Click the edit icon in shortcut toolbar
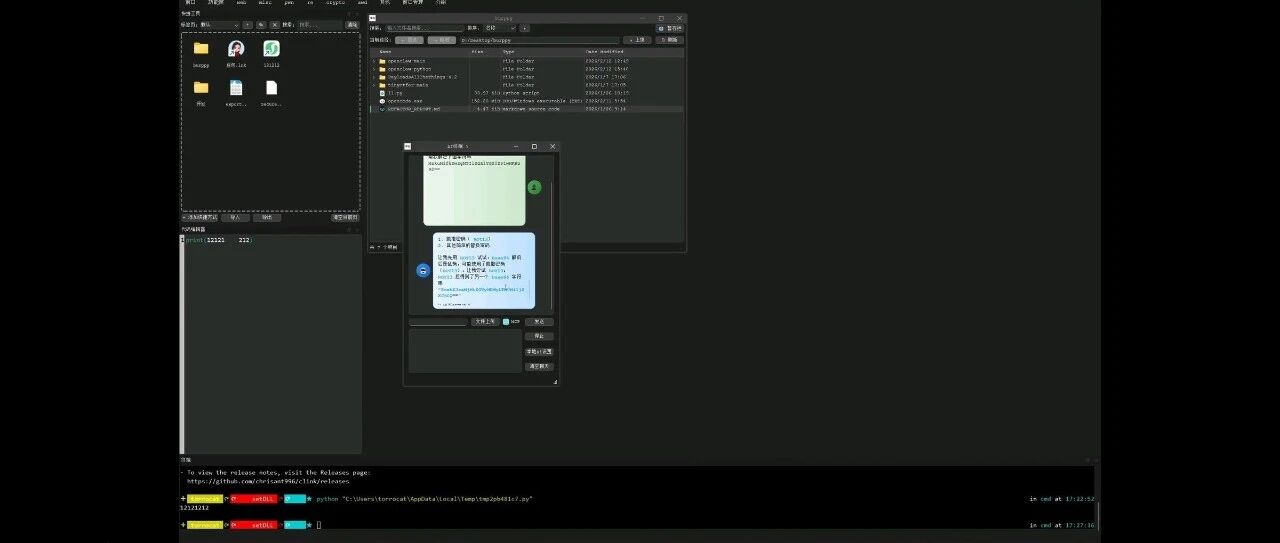 point(261,25)
